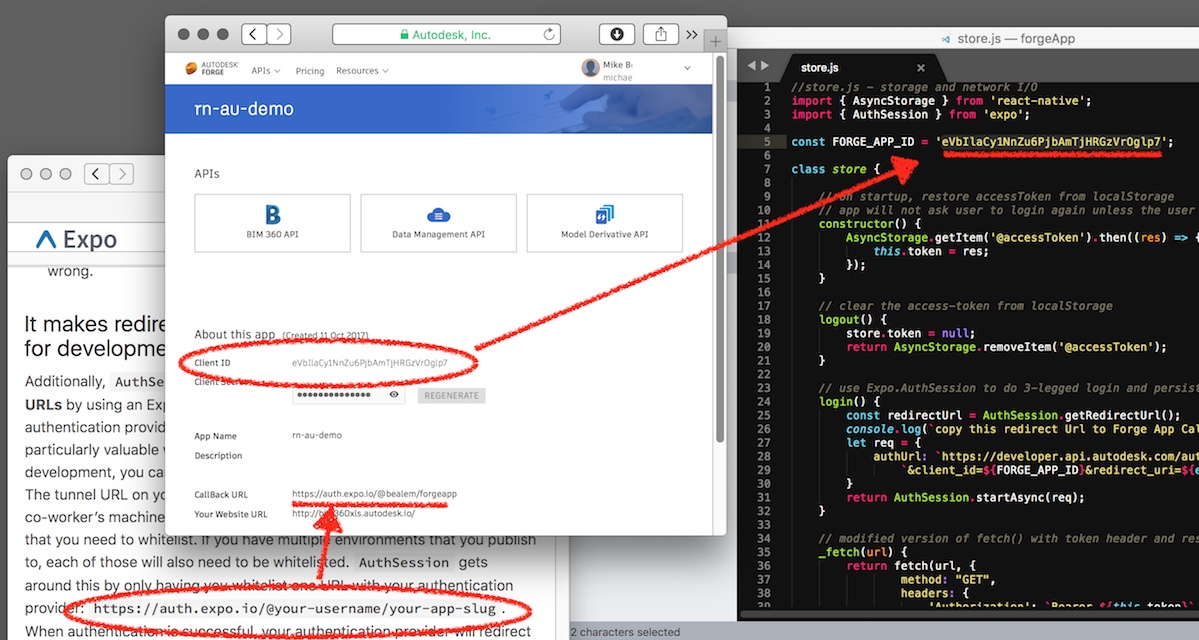Open Safari downloads button
Viewport: 1199px width, 640px height.
pyautogui.click(x=616, y=34)
